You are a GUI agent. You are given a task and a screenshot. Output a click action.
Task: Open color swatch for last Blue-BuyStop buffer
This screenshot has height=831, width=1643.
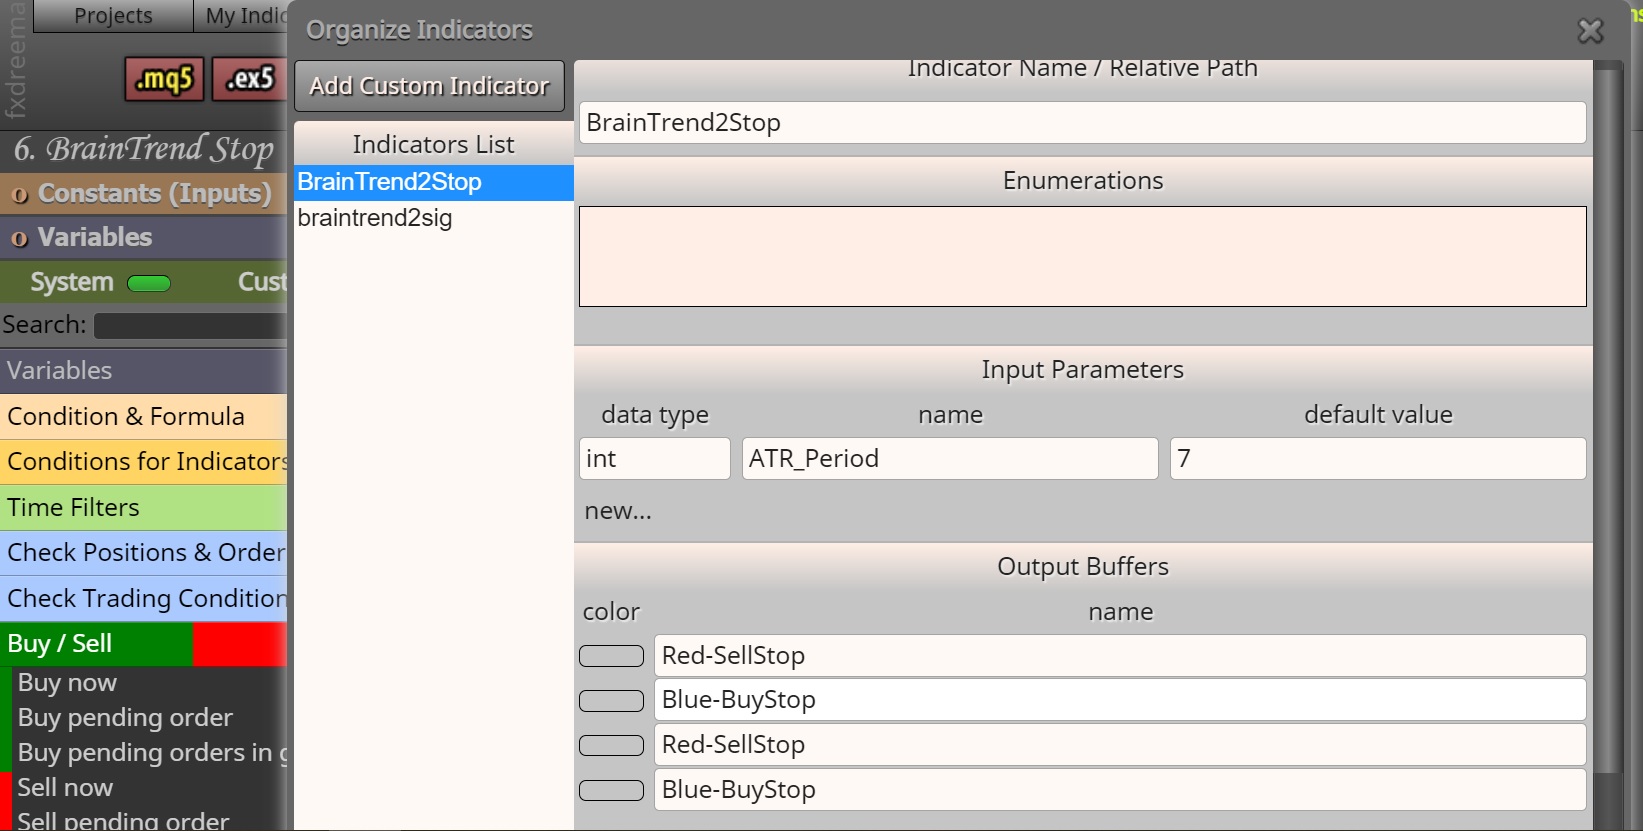[x=611, y=790]
